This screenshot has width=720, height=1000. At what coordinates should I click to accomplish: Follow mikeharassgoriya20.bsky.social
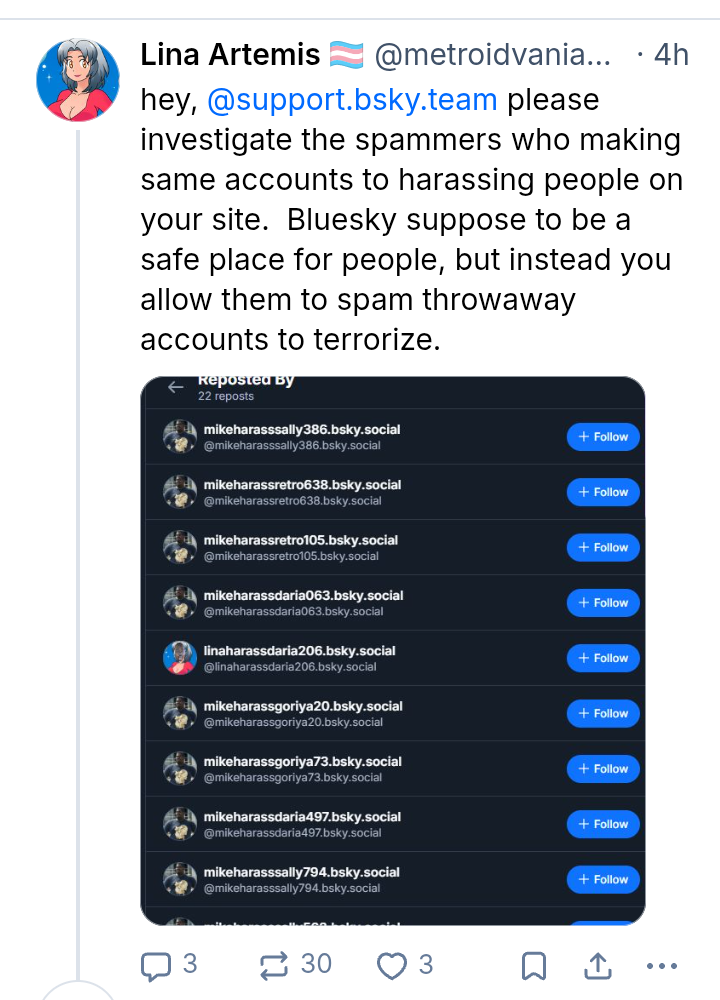pos(603,713)
